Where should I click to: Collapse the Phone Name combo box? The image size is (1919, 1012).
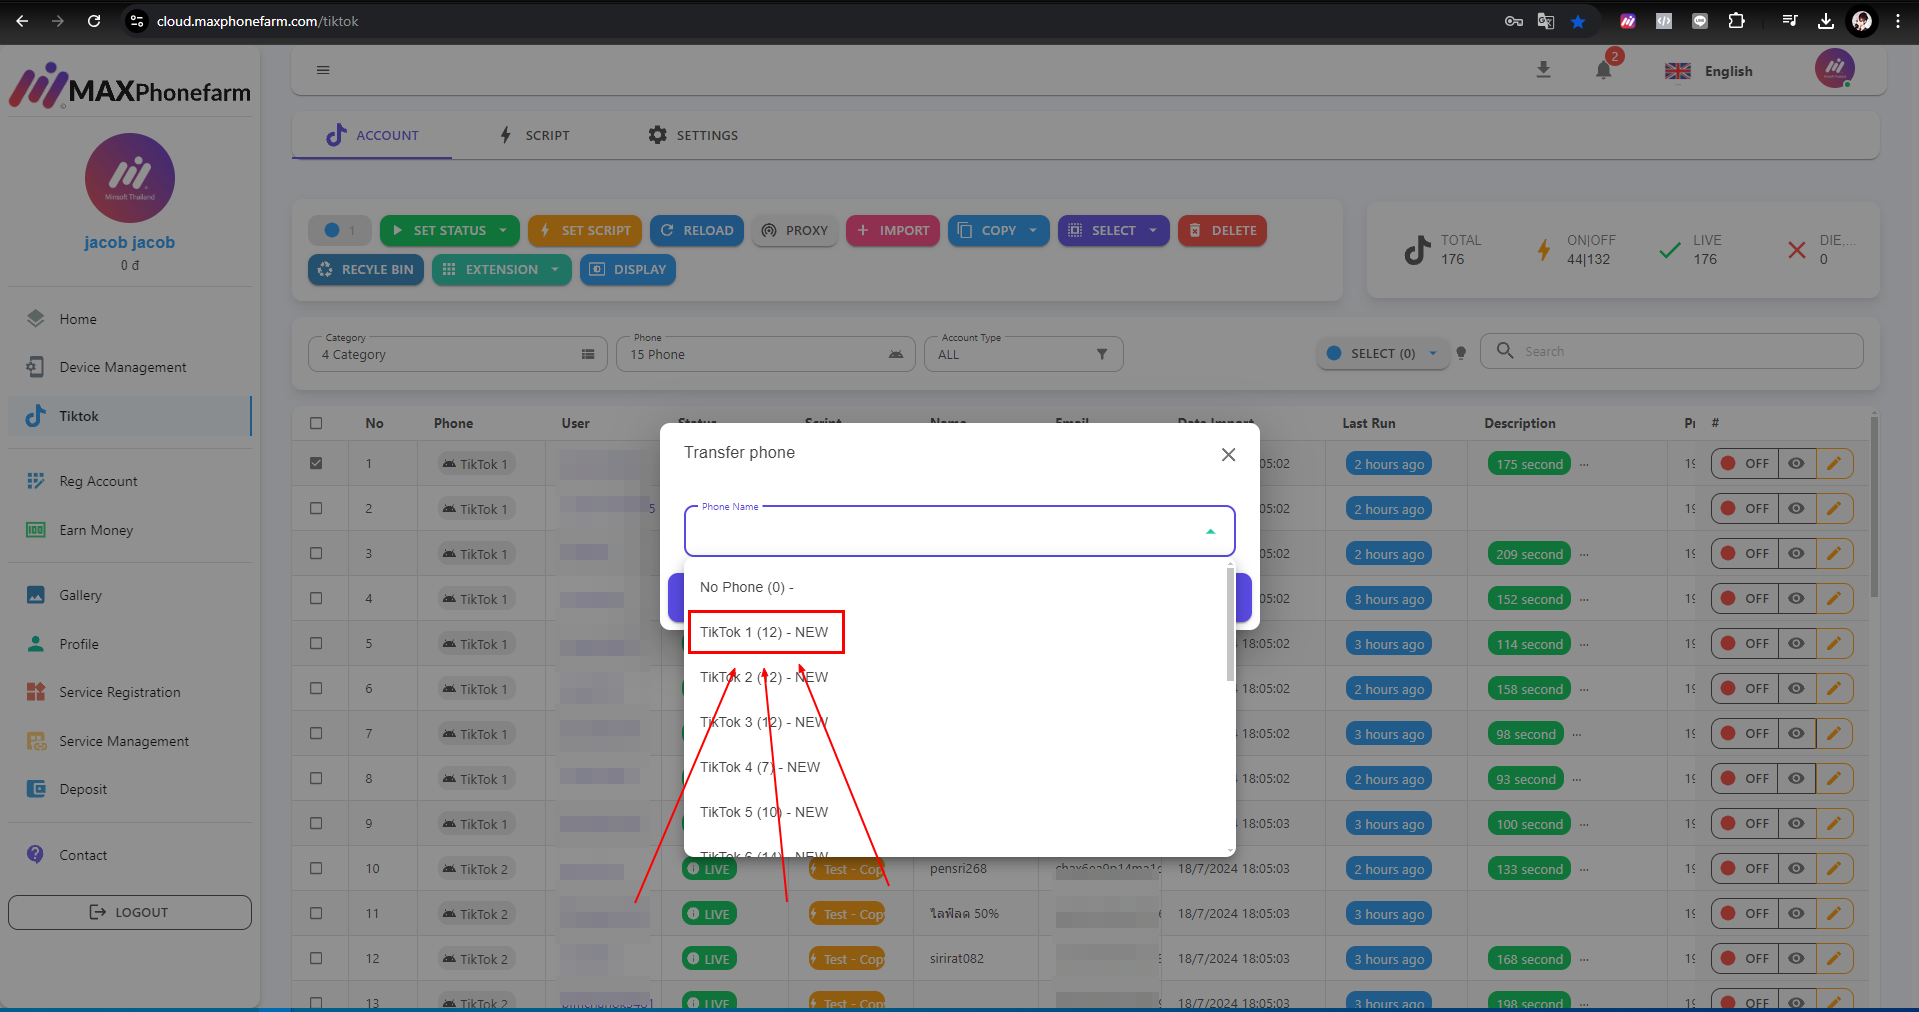1211,532
